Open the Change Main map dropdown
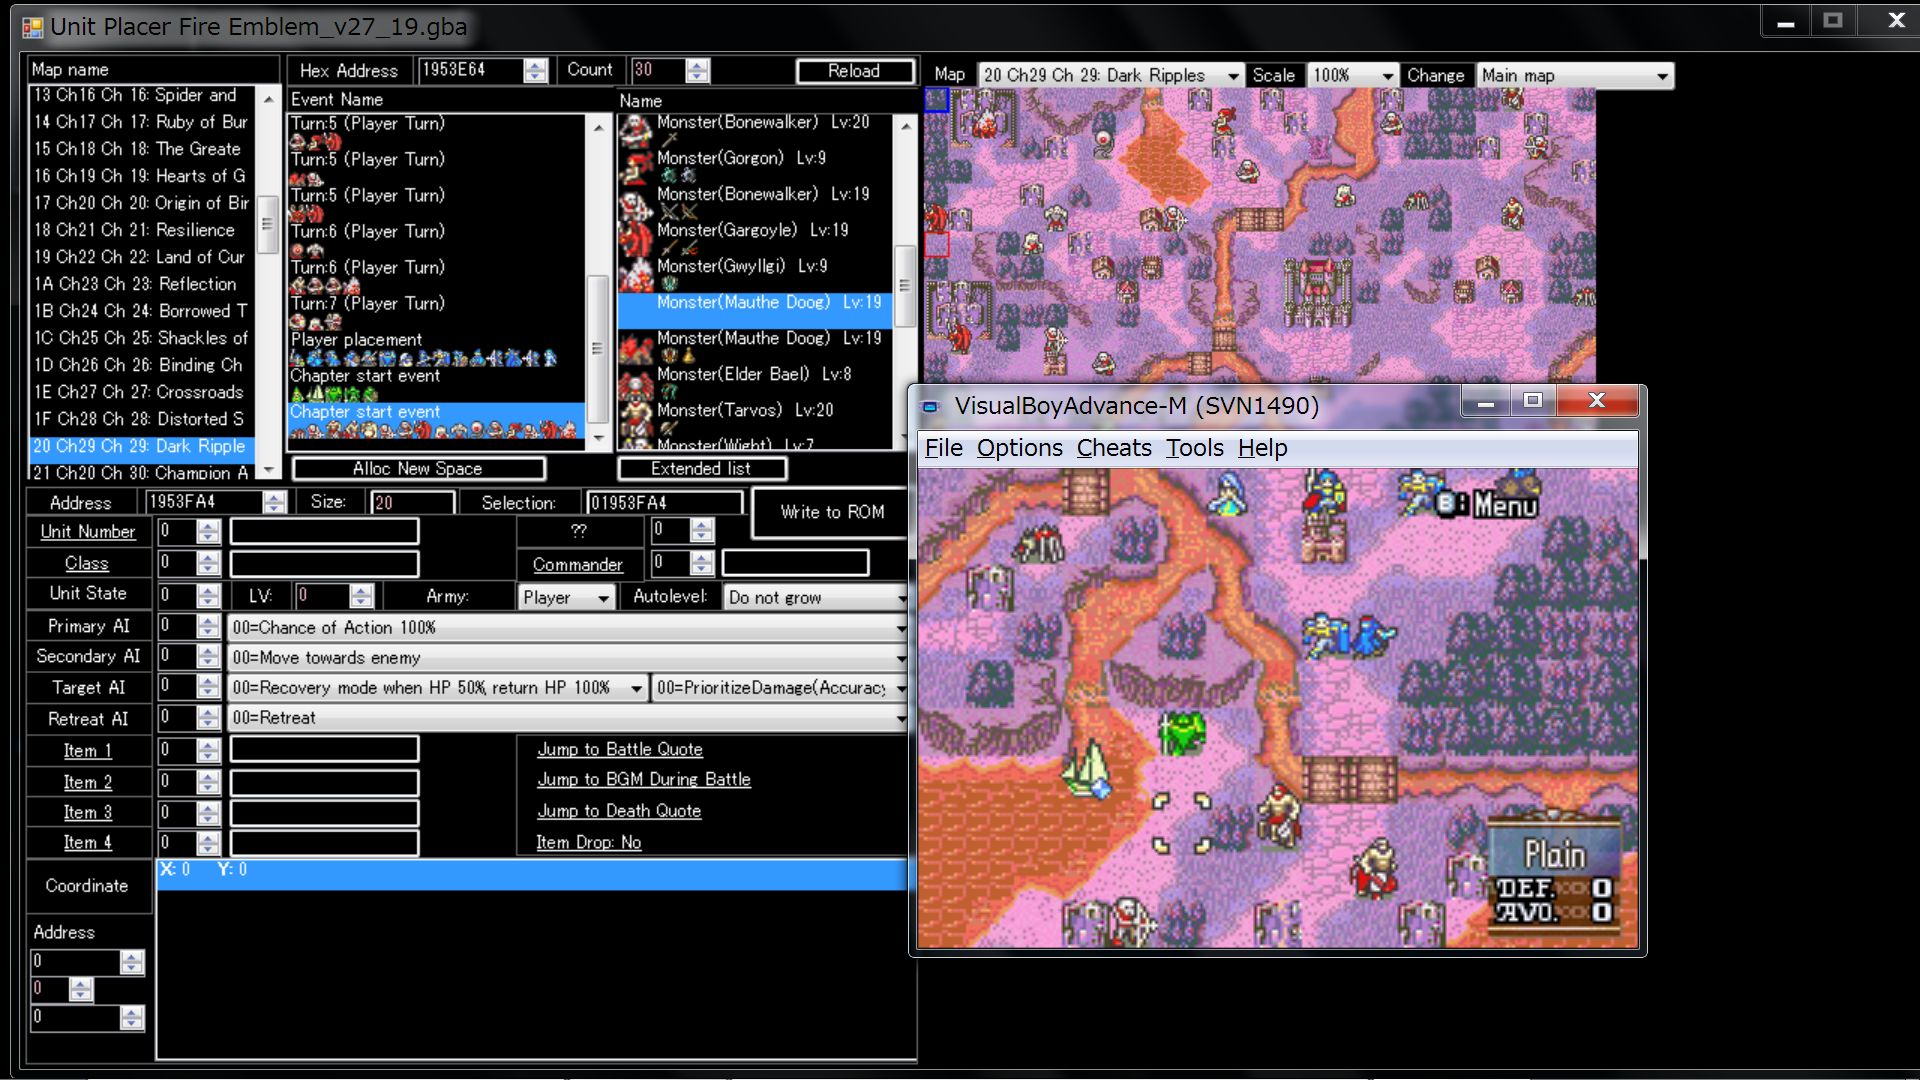The image size is (1920, 1080). coord(1574,75)
